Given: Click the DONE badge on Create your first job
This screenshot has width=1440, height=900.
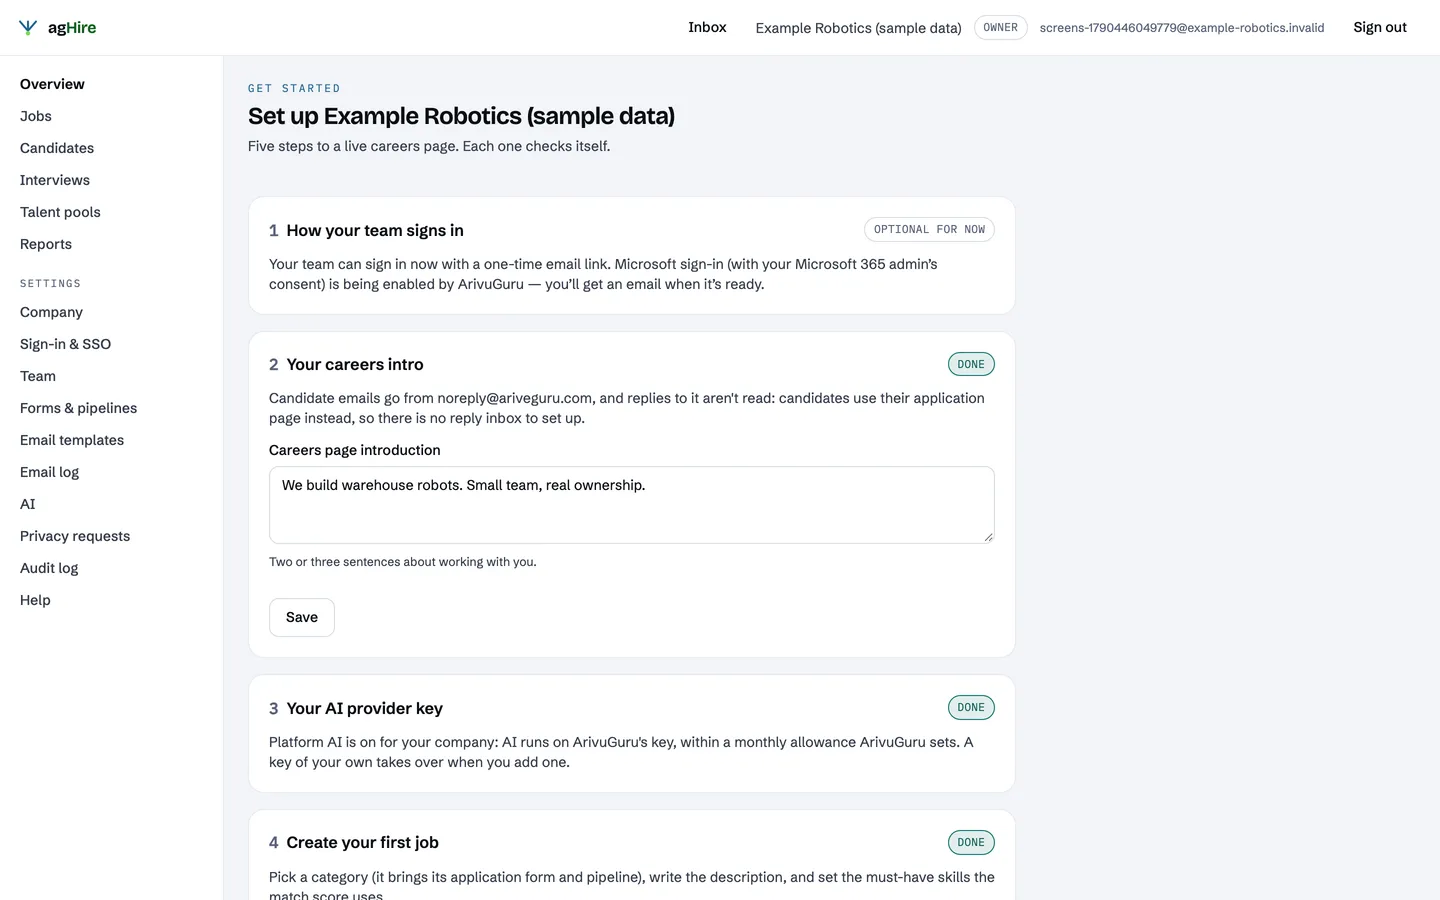Looking at the screenshot, I should (971, 842).
